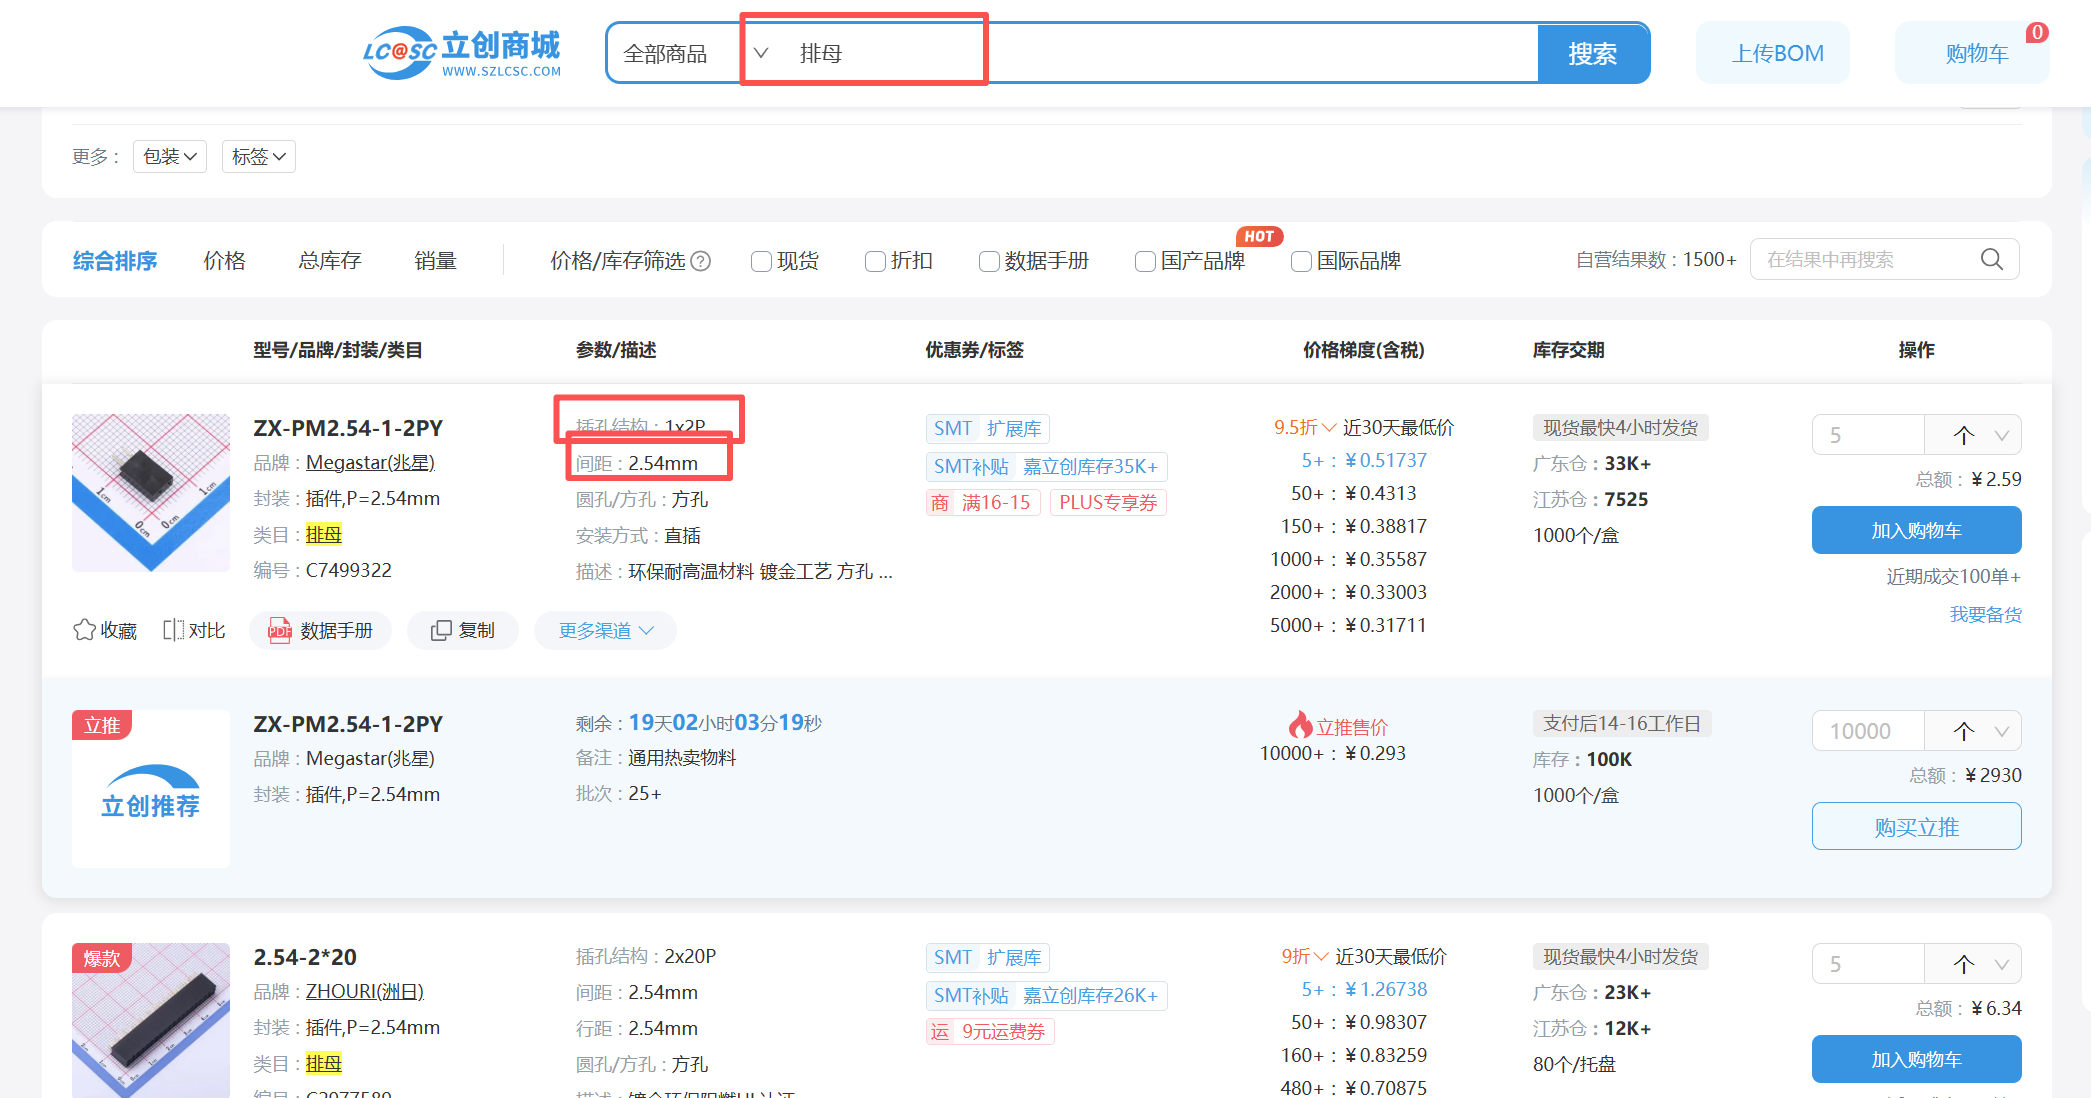Click the 价格/库存筛选 help question icon
Image resolution: width=2091 pixels, height=1098 pixels.
pyautogui.click(x=701, y=261)
